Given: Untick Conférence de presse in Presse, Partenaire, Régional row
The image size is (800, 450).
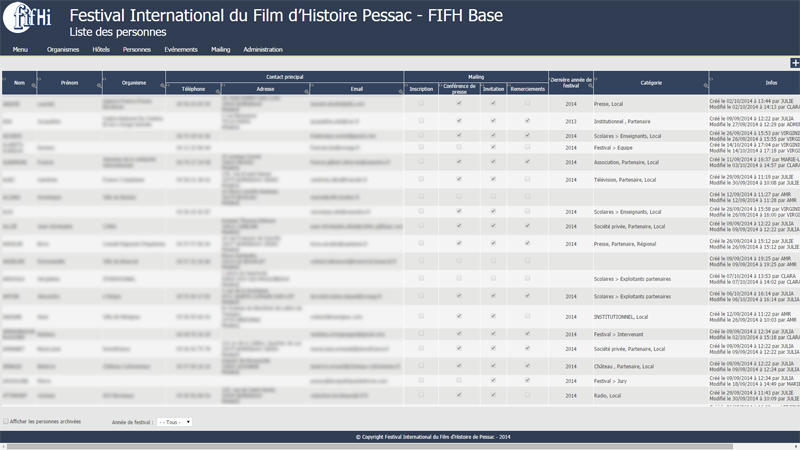Looking at the screenshot, I should point(459,243).
